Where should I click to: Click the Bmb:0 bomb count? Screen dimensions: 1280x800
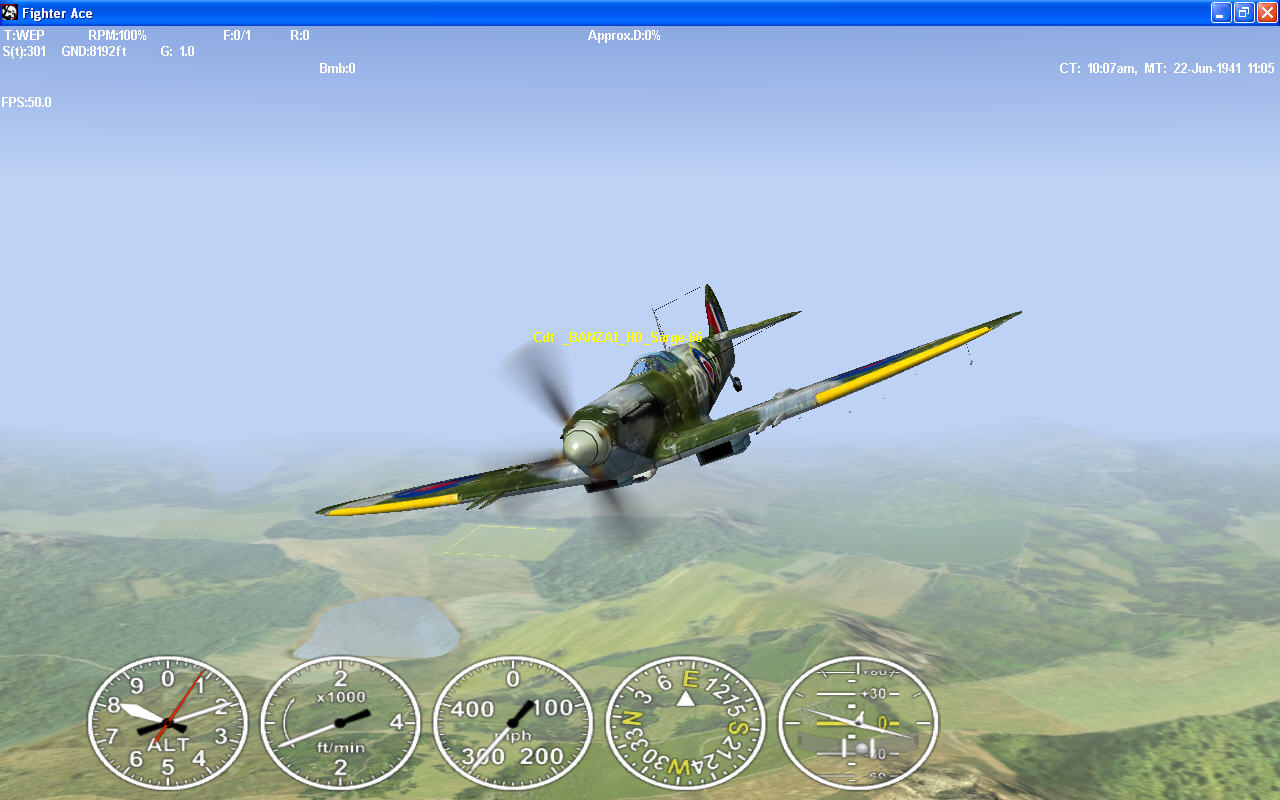tap(337, 69)
